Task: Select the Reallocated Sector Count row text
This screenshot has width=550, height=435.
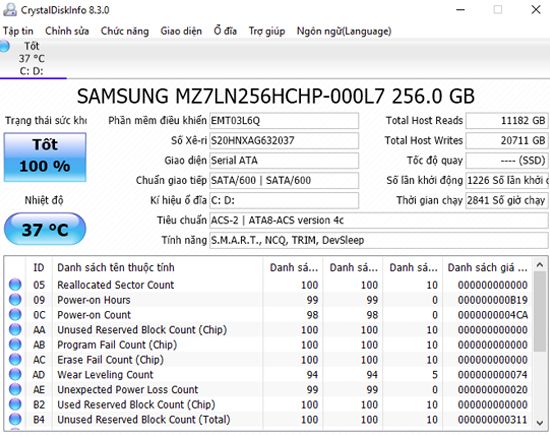Action: pos(115,285)
